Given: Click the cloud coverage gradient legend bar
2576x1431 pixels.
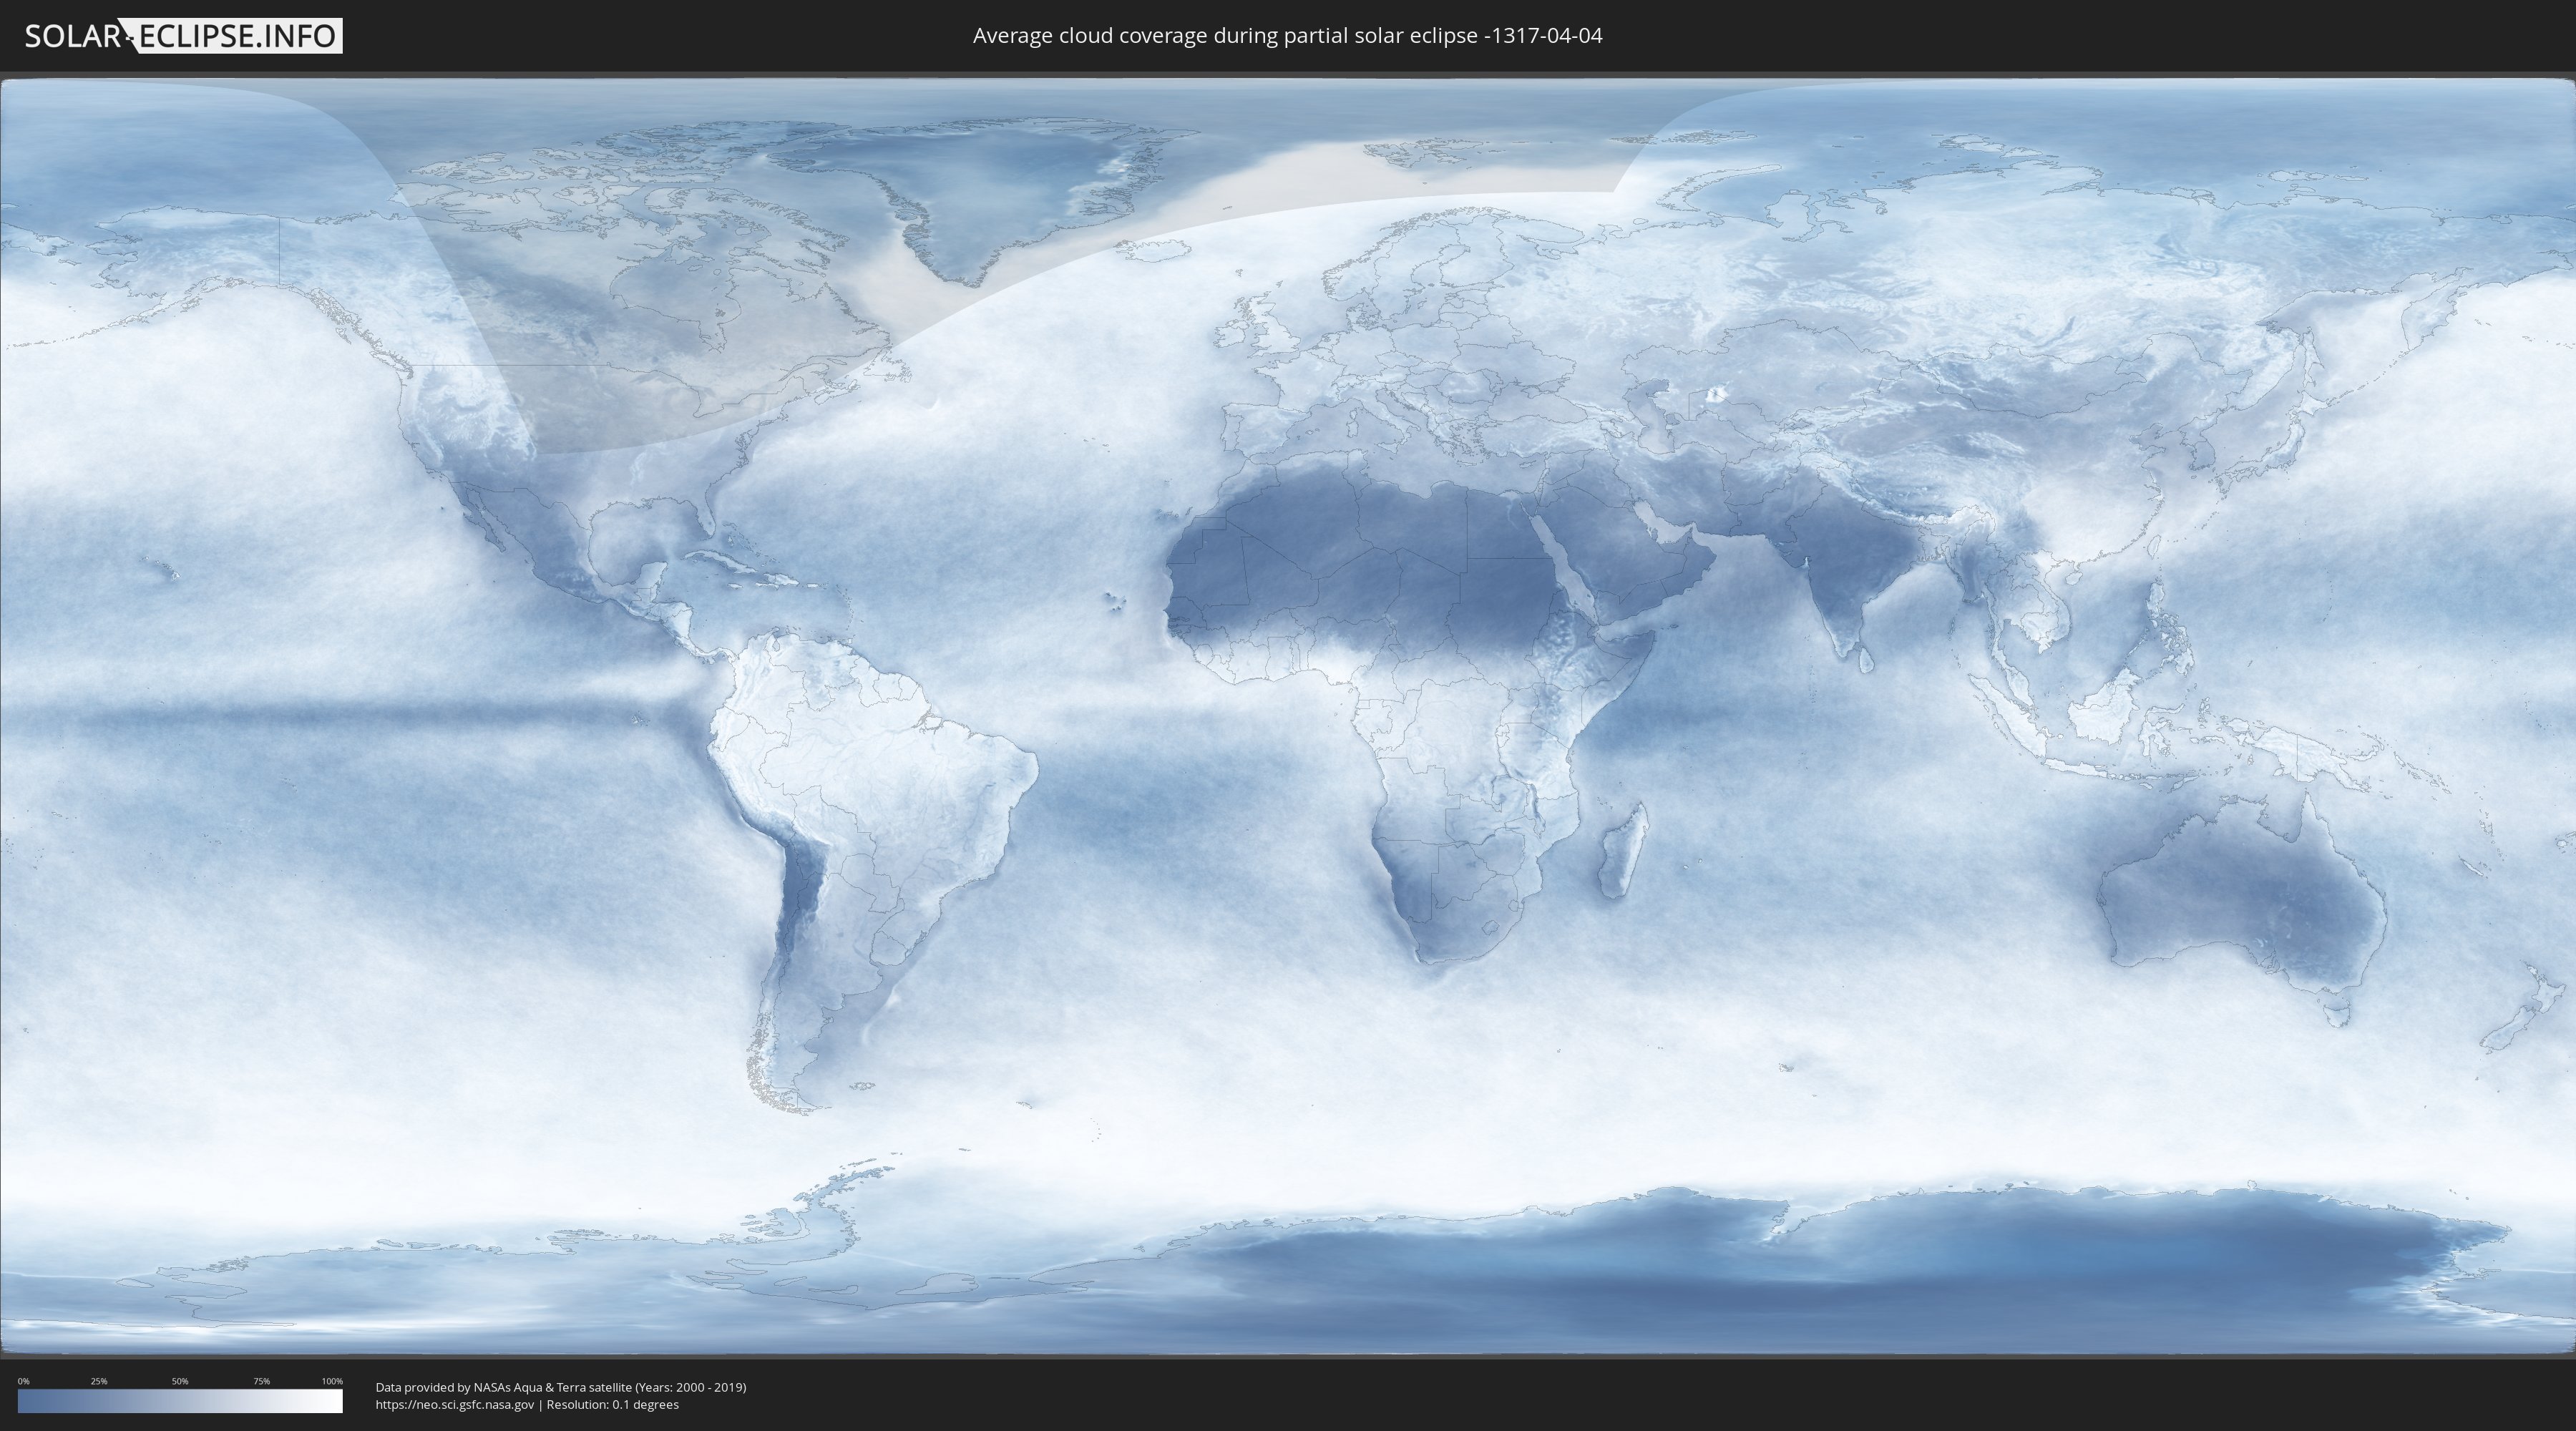Looking at the screenshot, I should (x=180, y=1401).
